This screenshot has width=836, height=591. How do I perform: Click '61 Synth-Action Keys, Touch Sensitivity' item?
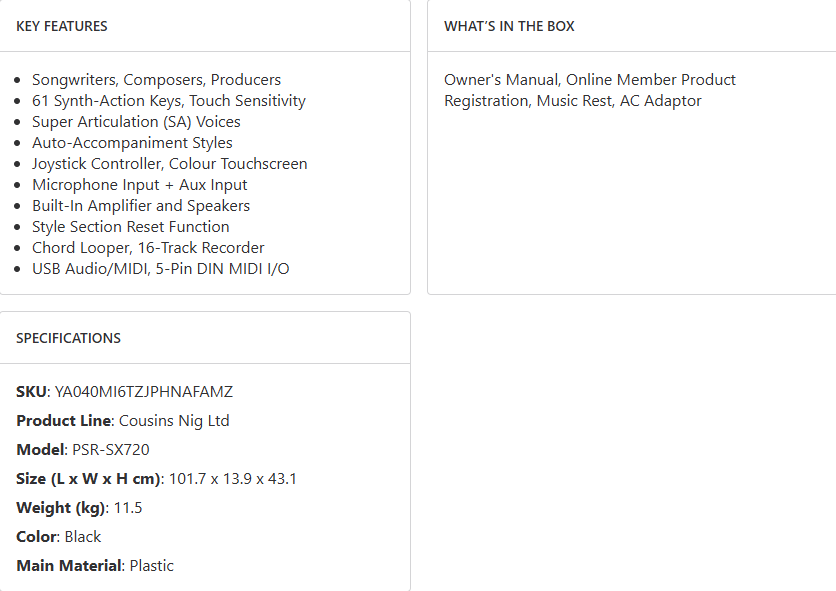pyautogui.click(x=168, y=101)
